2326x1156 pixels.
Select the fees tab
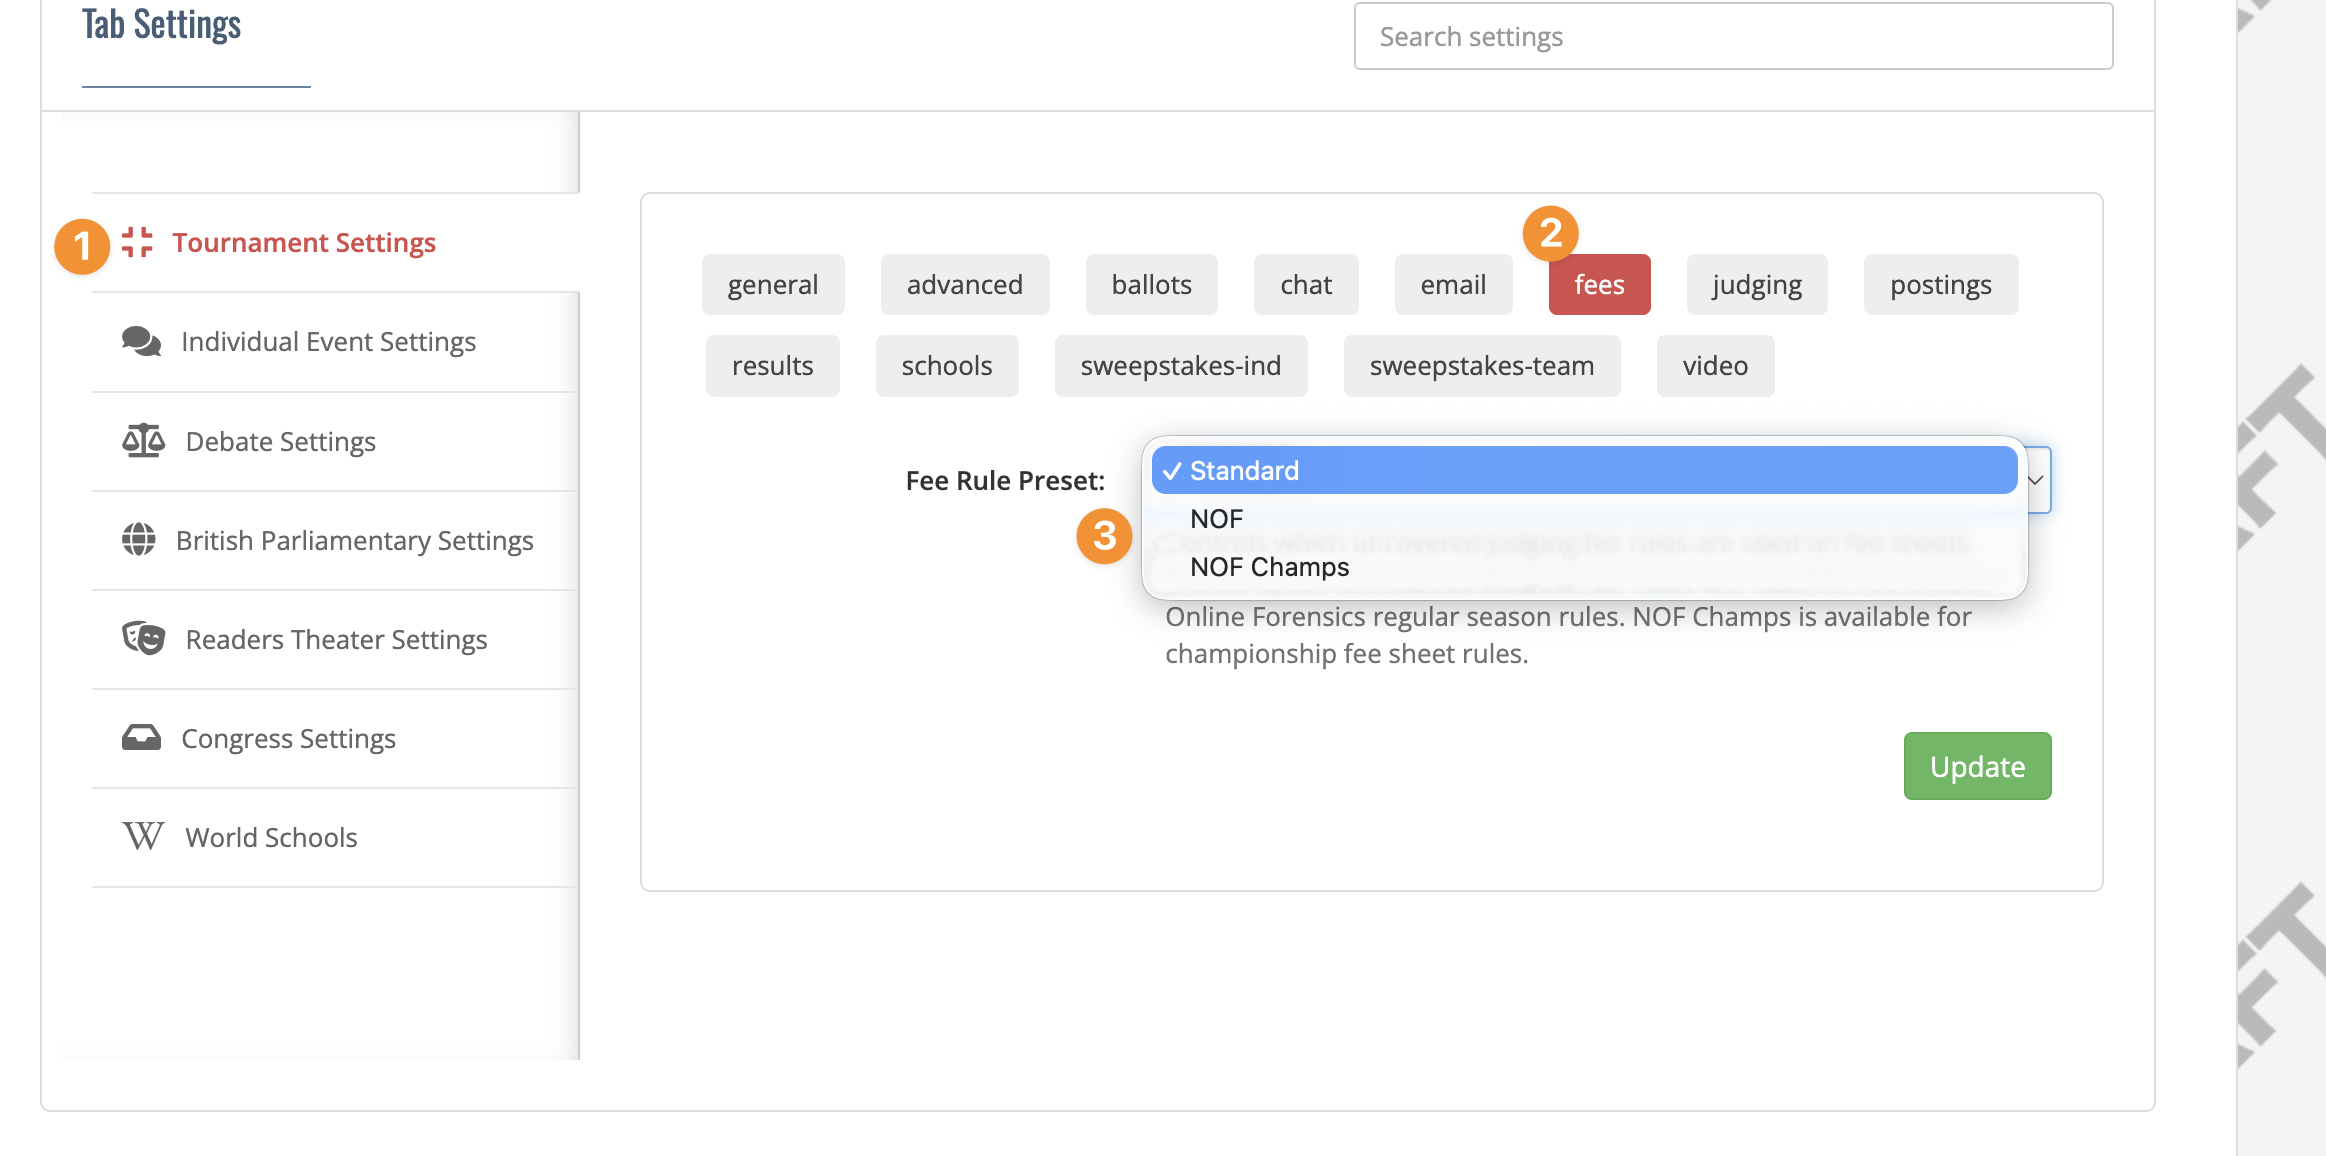click(x=1599, y=285)
